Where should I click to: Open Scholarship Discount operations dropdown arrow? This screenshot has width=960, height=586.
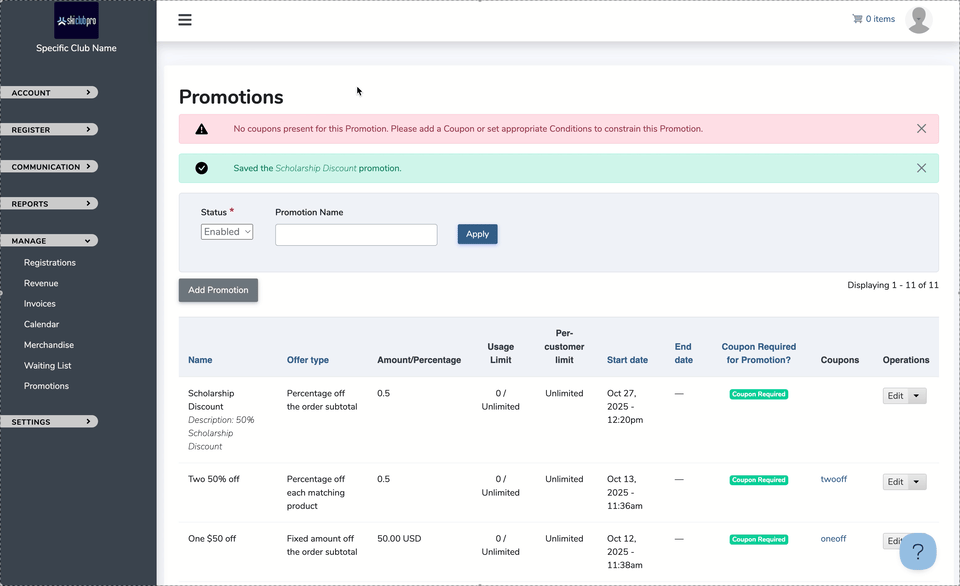click(x=917, y=396)
